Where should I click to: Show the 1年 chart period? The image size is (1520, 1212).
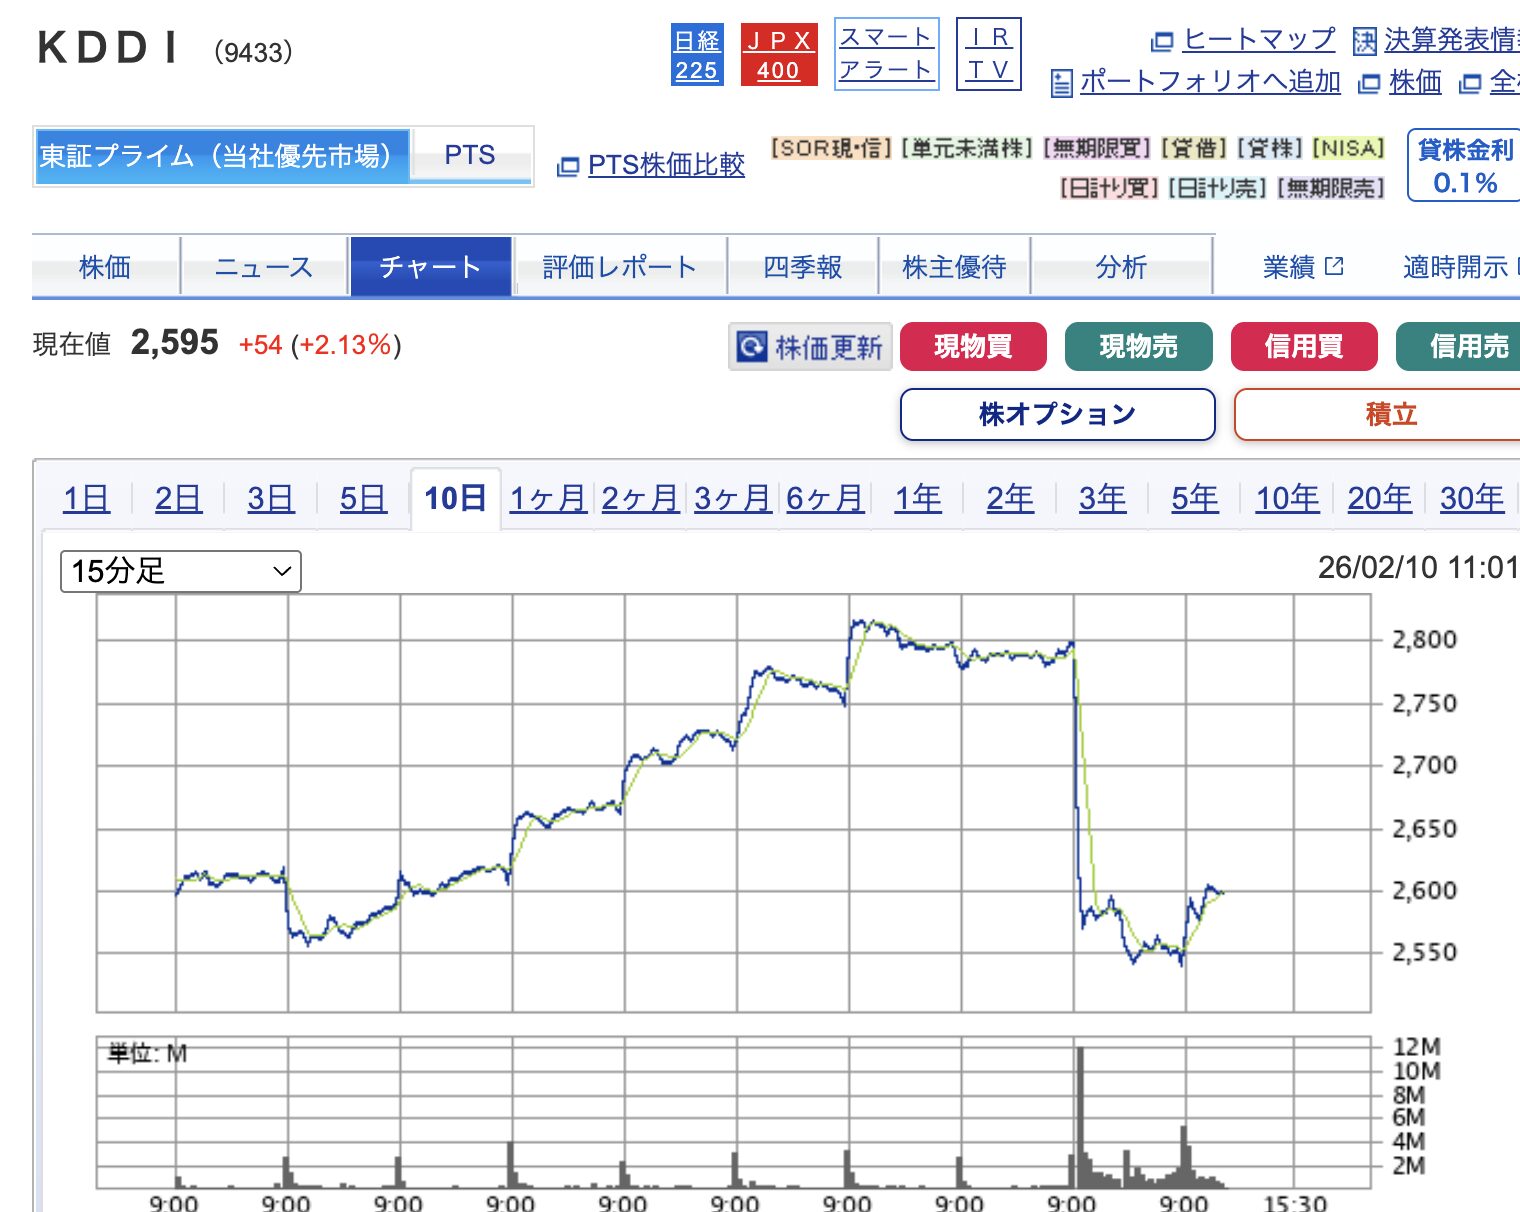(918, 498)
